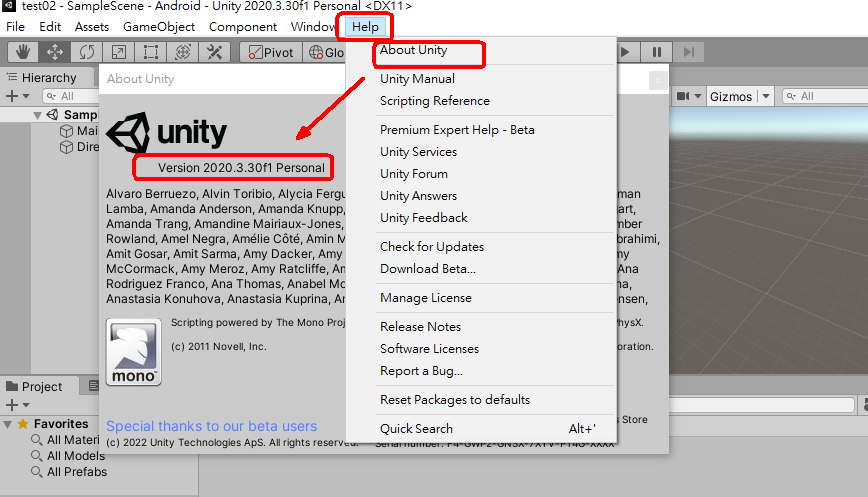The image size is (868, 497).
Task: Select the Rotate tool
Action: pyautogui.click(x=86, y=52)
